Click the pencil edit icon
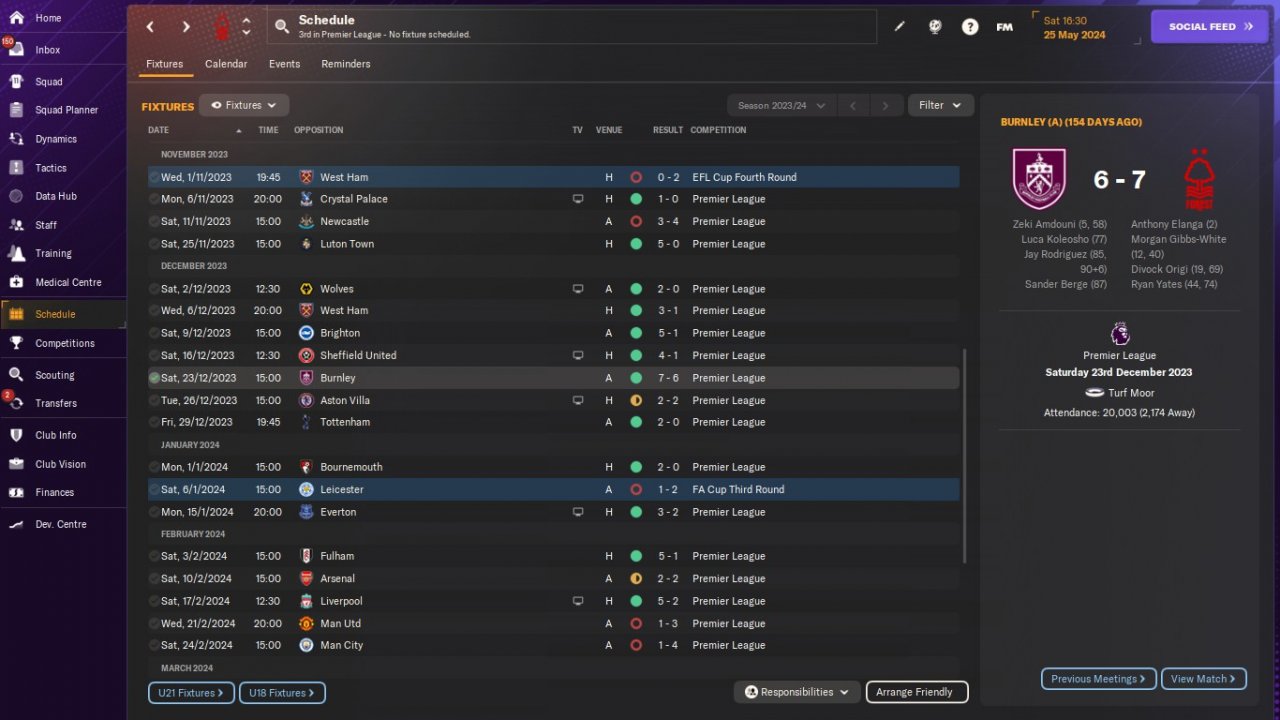Screen dimensions: 1280x720 899,27
